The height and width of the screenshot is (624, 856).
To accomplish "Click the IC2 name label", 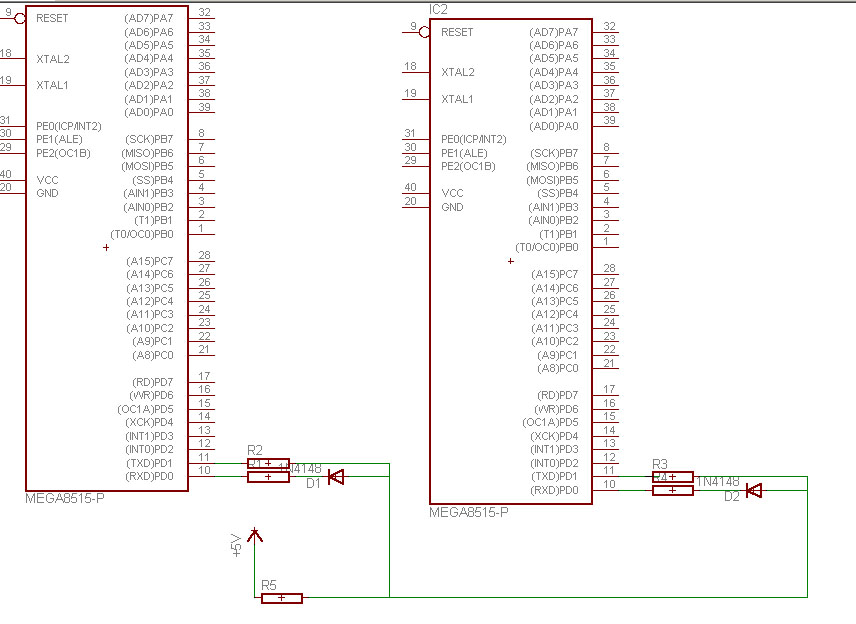I will [x=438, y=9].
